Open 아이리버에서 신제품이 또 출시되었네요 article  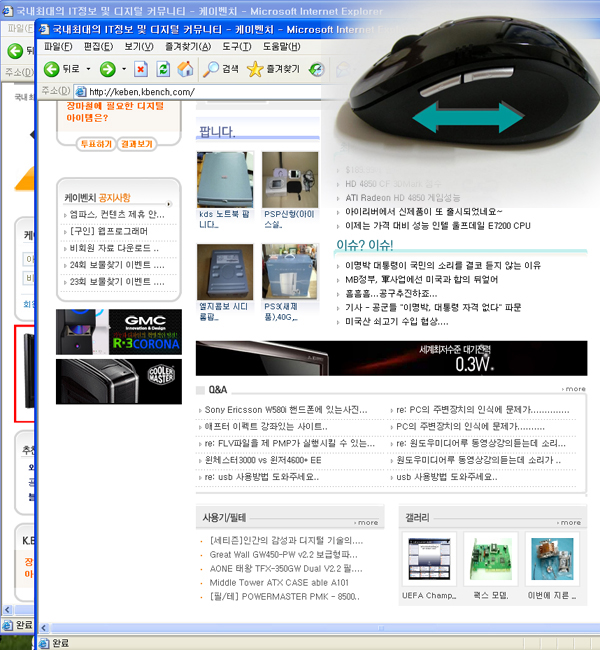click(423, 212)
